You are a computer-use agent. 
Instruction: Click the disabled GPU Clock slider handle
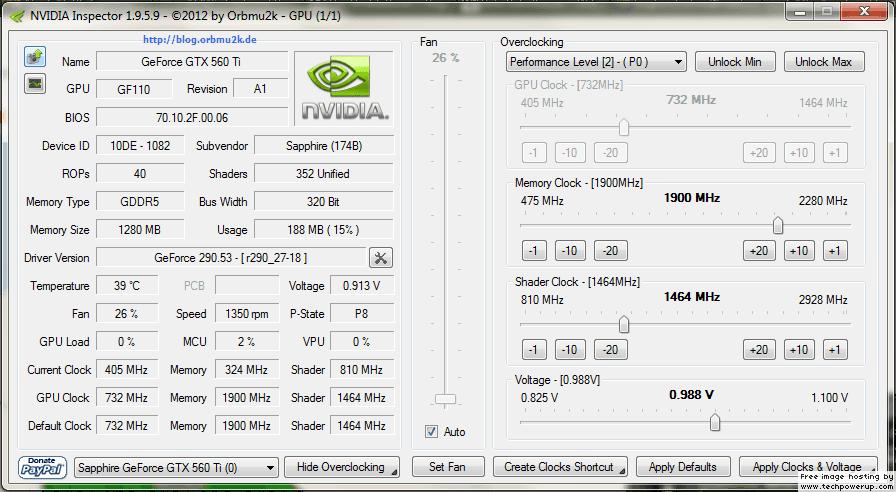click(x=624, y=127)
